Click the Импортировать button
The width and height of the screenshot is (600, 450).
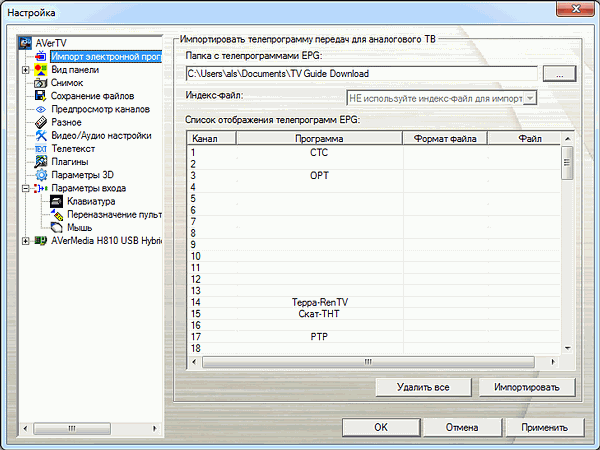(x=527, y=387)
